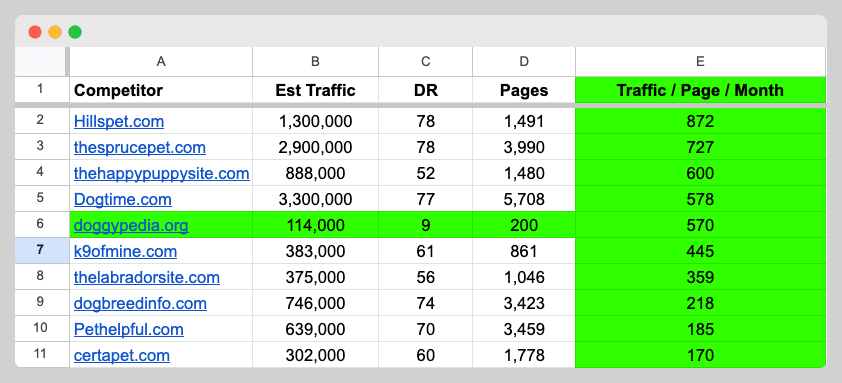Select column C header

click(426, 62)
